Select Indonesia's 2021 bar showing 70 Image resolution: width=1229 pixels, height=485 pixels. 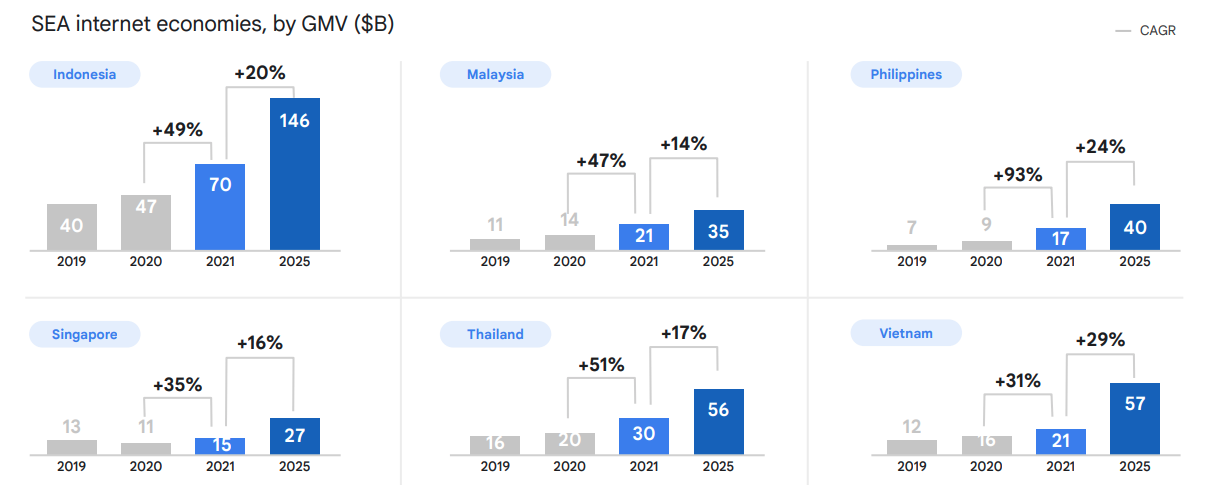click(x=220, y=207)
